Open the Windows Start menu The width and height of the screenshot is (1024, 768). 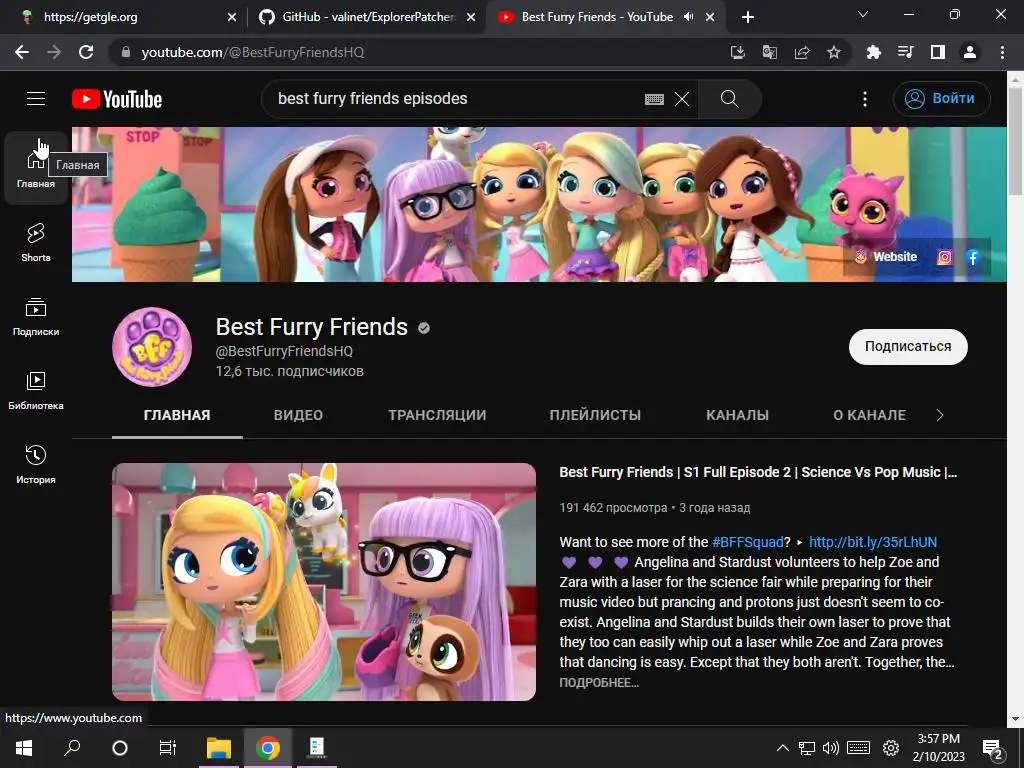pyautogui.click(x=24, y=747)
